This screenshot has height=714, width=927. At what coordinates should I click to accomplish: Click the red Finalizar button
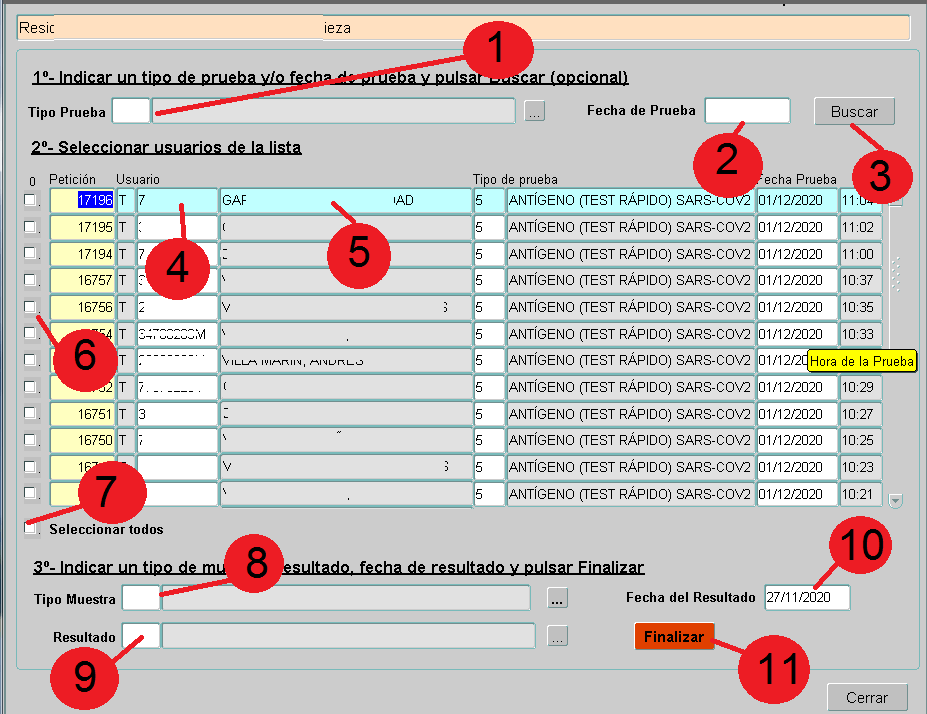(674, 636)
